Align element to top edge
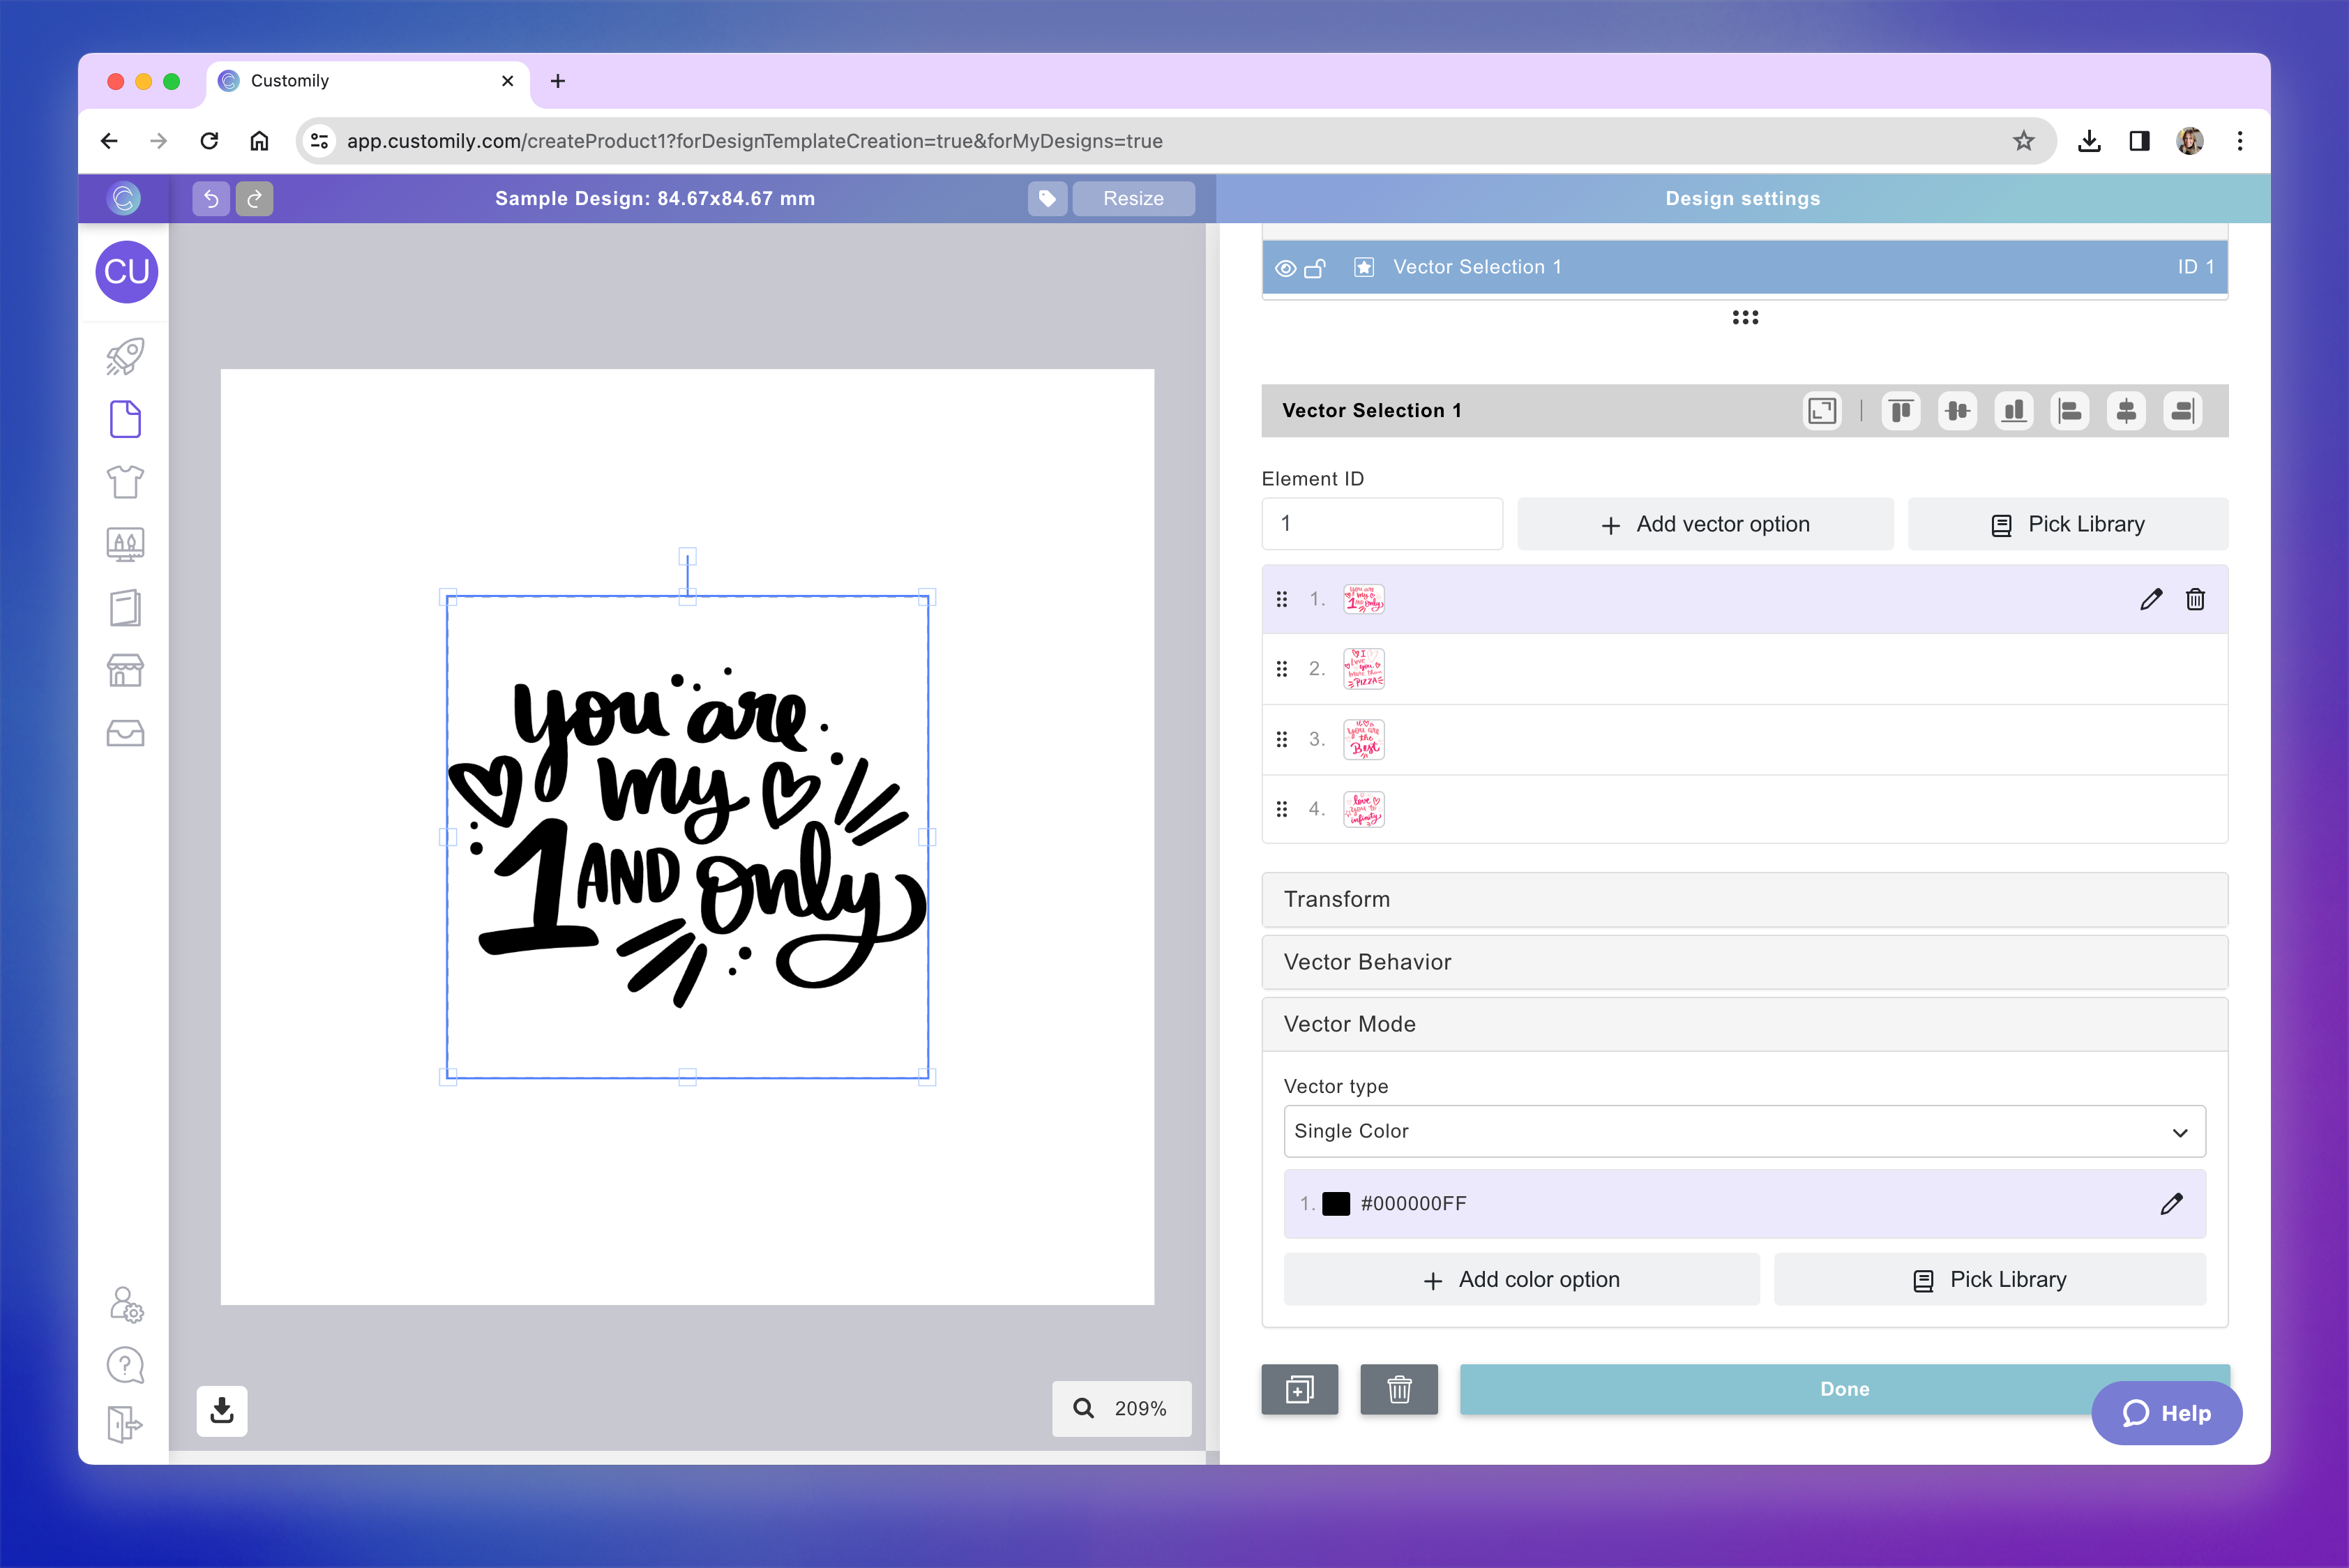The width and height of the screenshot is (2349, 1568). [x=1901, y=411]
